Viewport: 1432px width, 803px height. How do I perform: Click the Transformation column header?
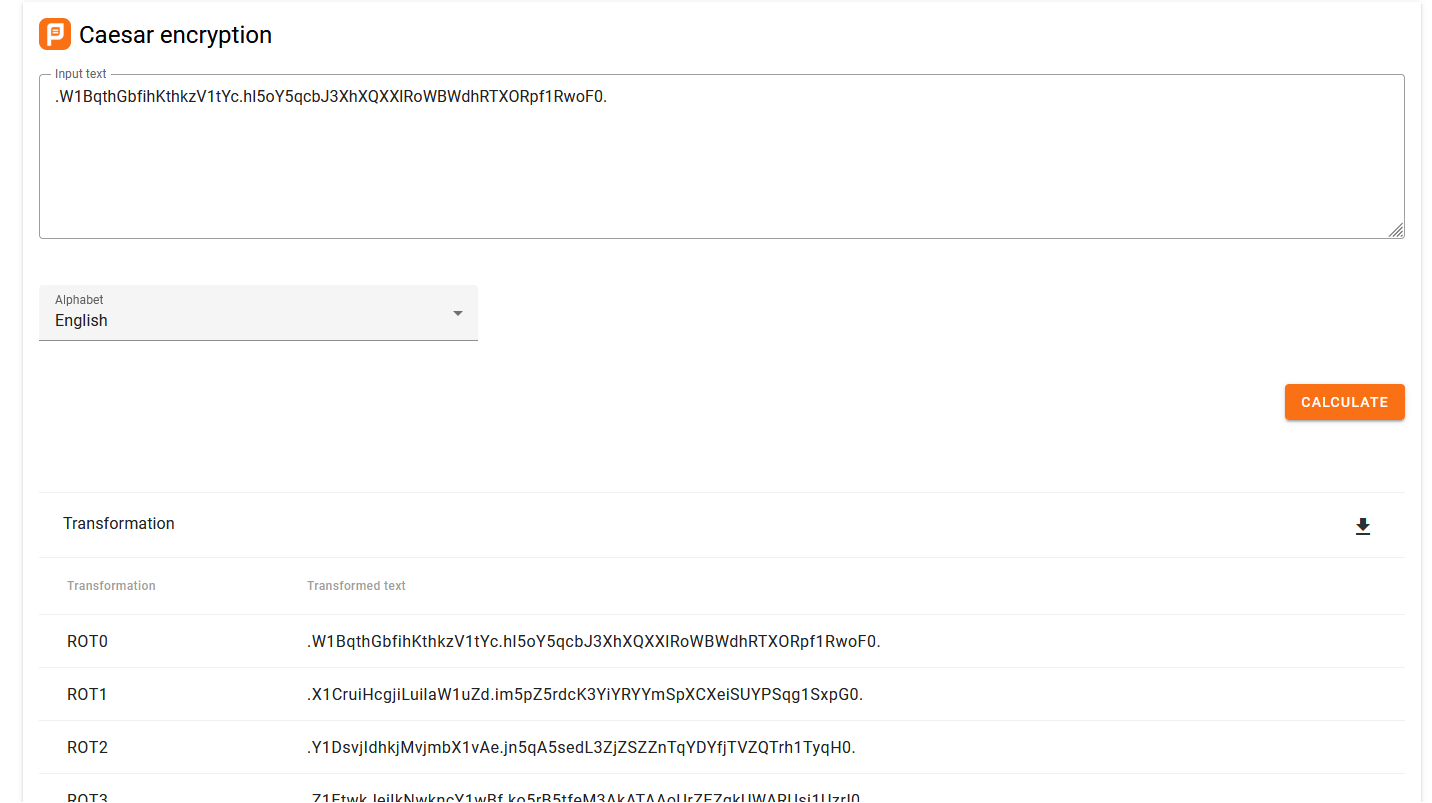tap(111, 586)
